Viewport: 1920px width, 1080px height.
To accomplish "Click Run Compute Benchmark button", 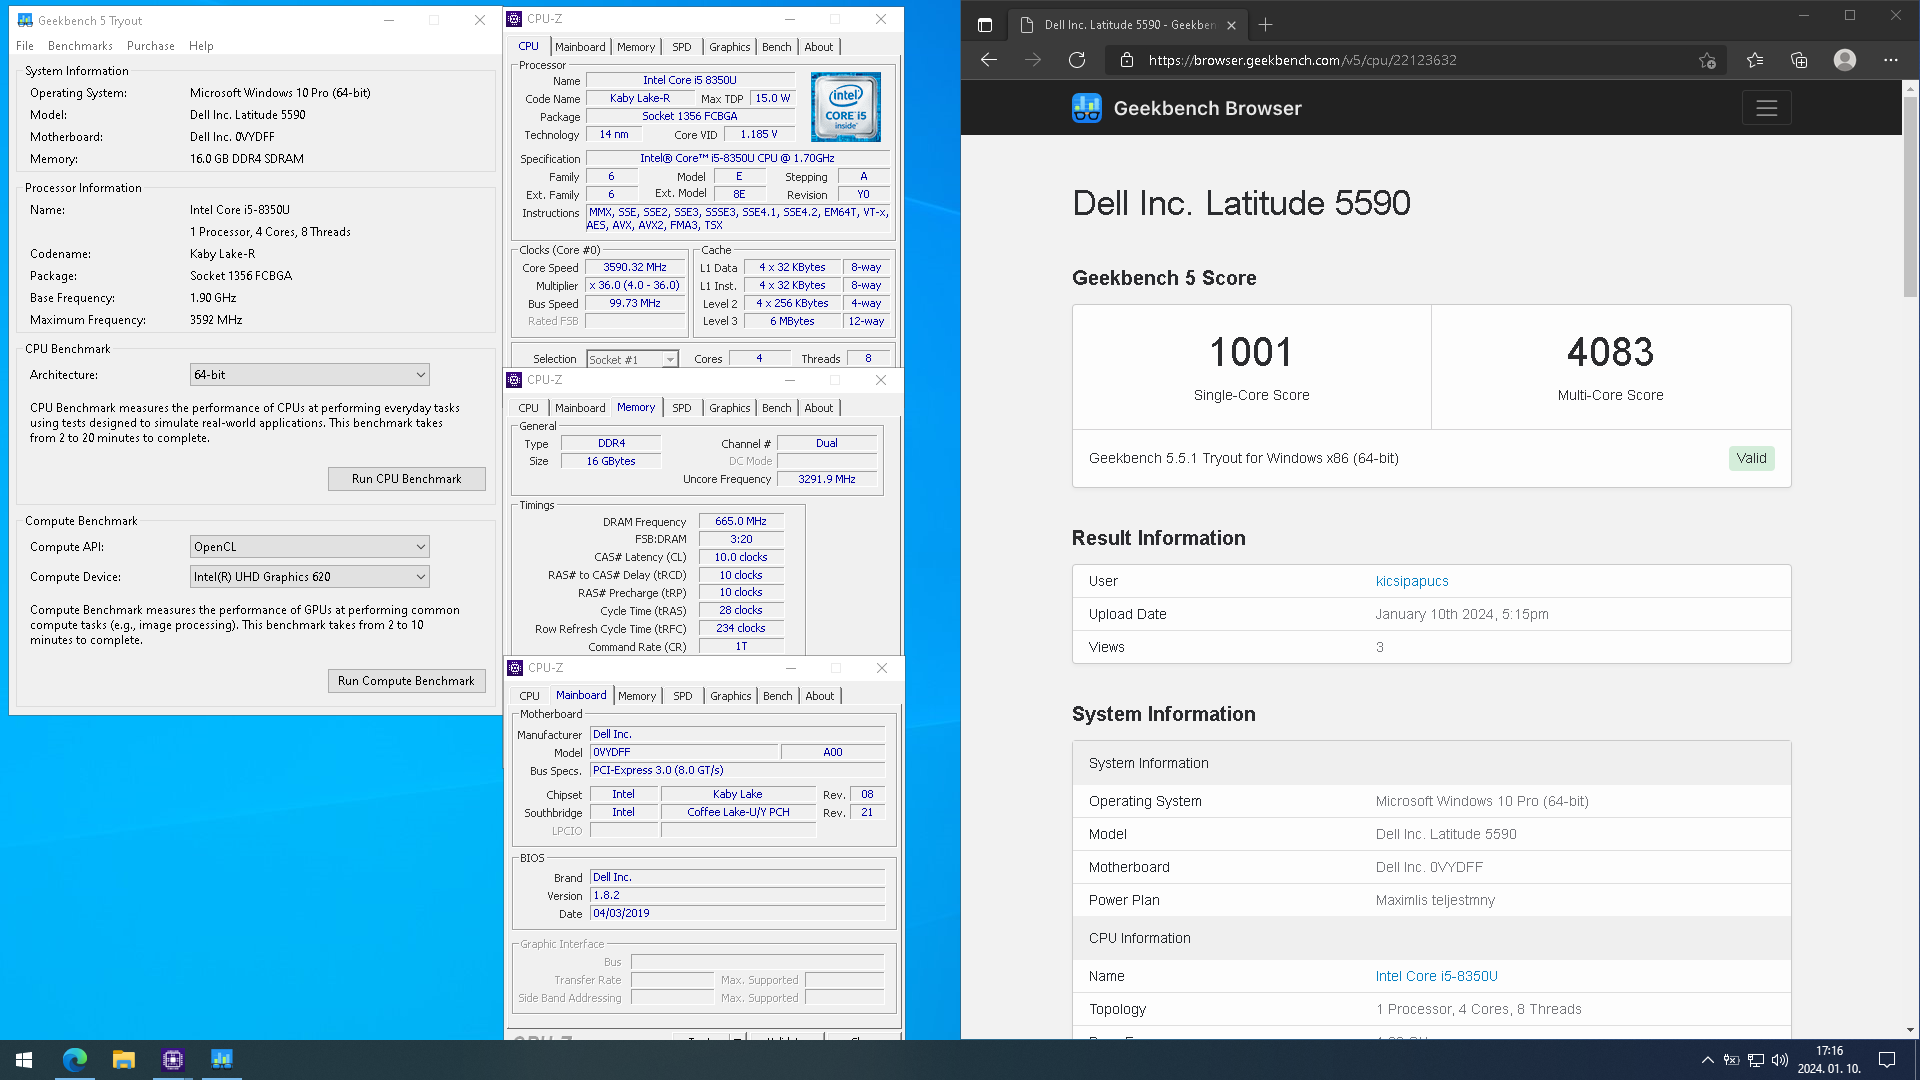I will [407, 681].
